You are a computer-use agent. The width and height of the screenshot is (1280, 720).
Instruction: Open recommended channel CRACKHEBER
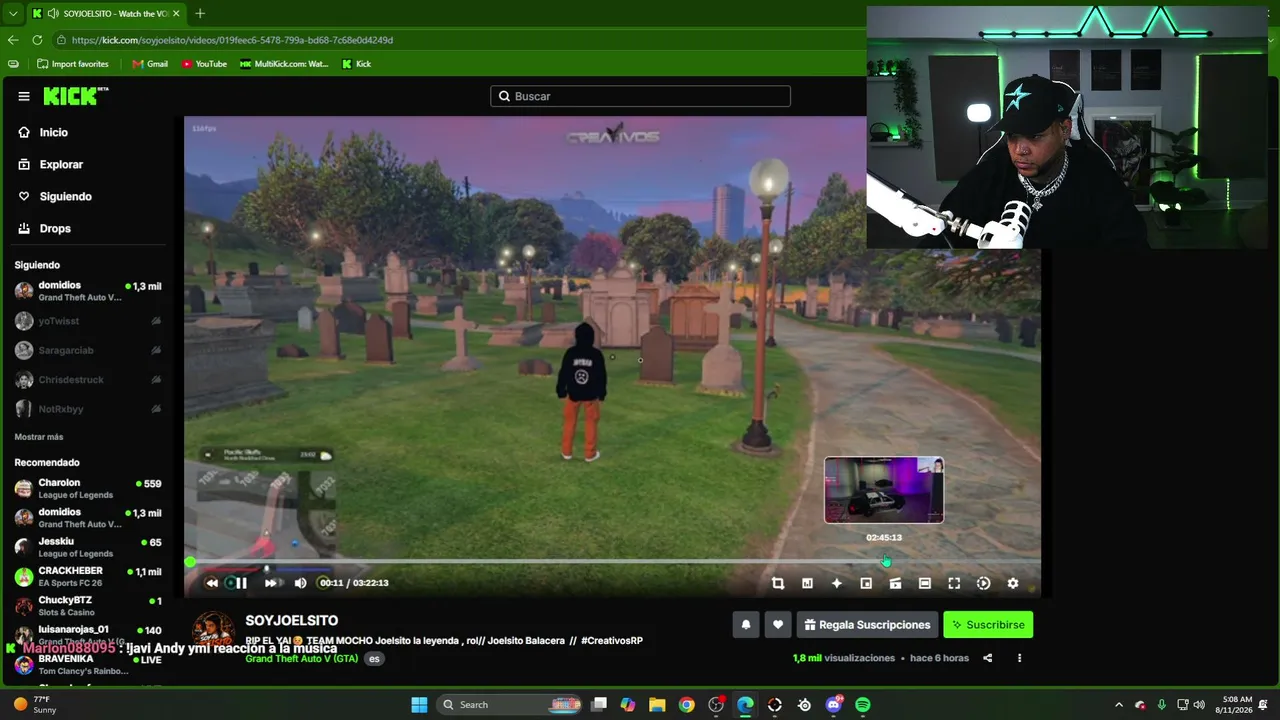pos(88,576)
